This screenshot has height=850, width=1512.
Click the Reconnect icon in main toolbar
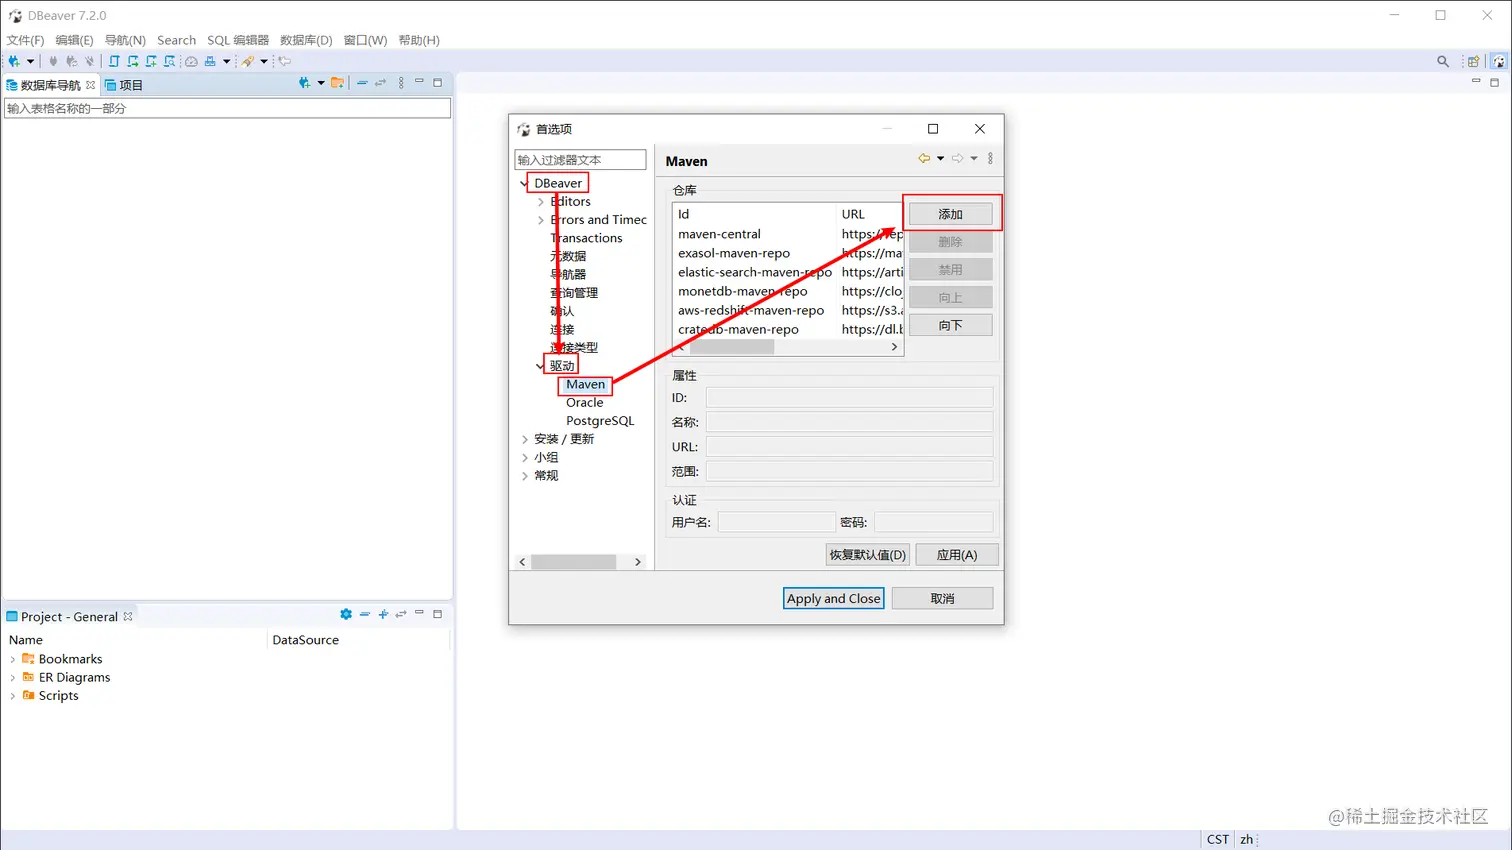tap(71, 61)
